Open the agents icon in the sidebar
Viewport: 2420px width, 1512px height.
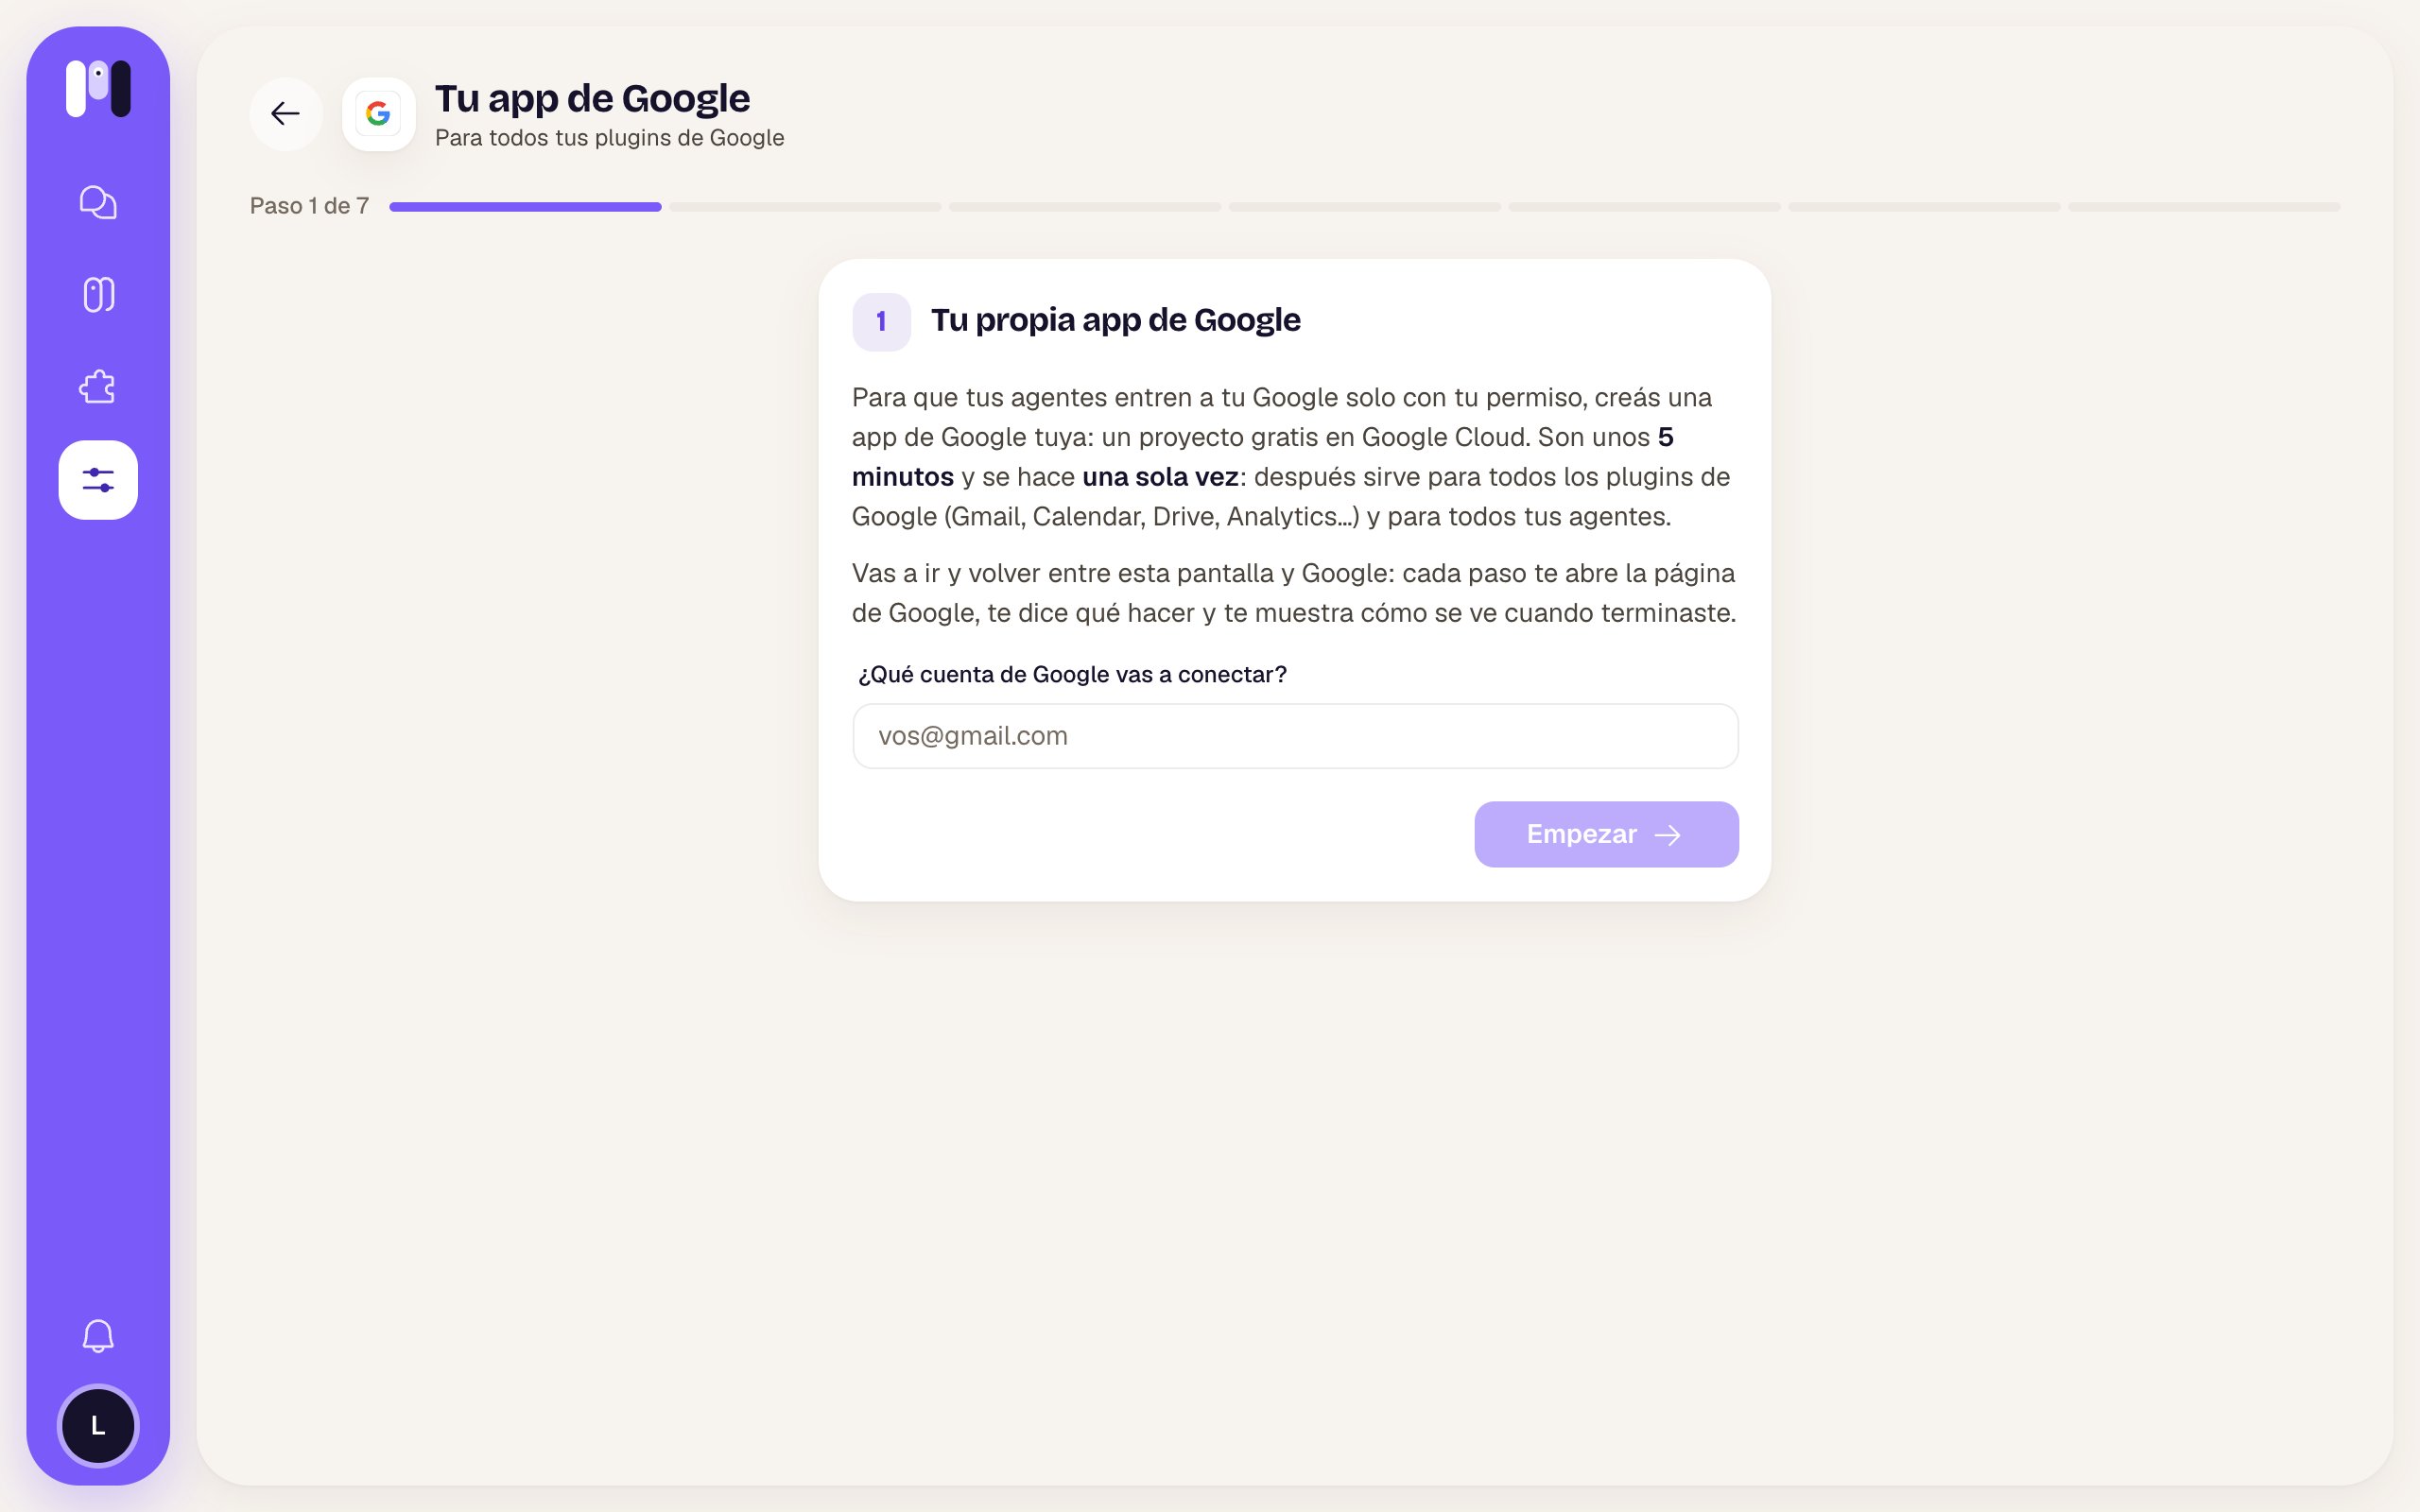98,294
